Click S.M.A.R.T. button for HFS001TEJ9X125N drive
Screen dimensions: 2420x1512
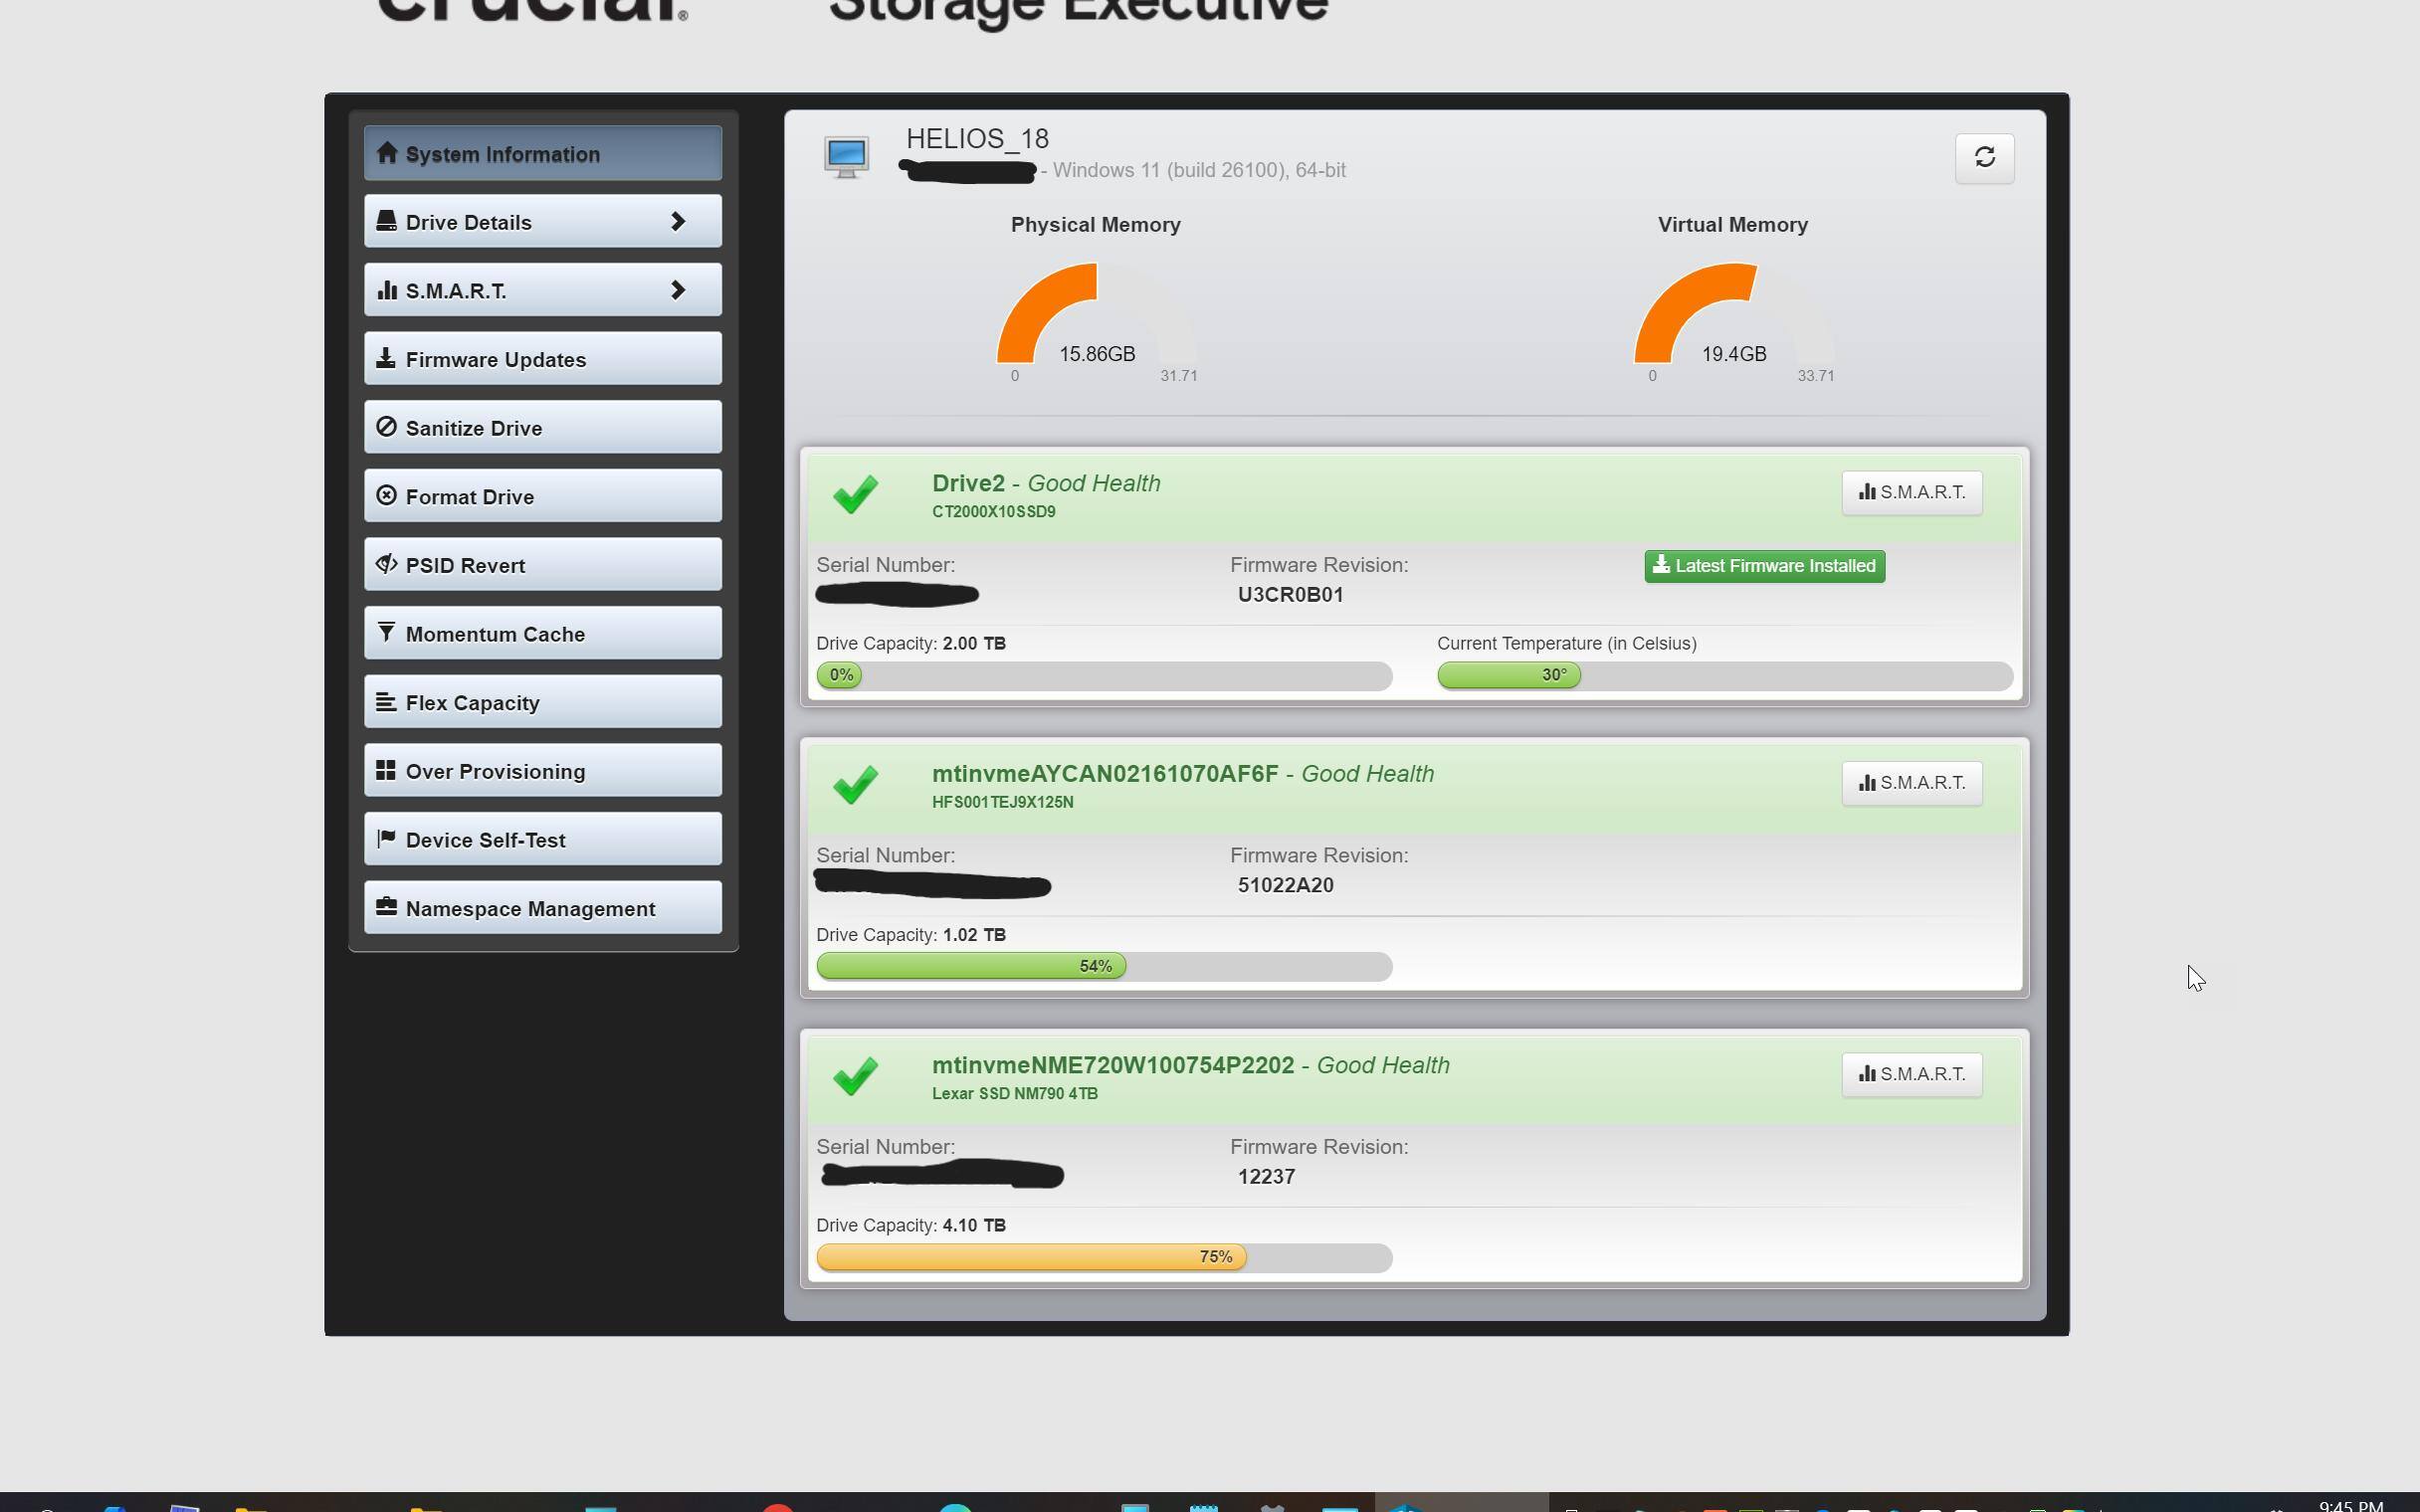click(1911, 783)
